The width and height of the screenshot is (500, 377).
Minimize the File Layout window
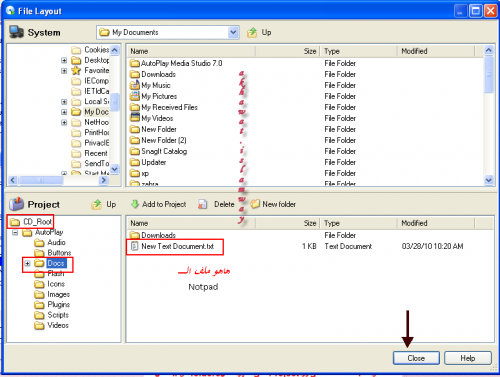(x=460, y=11)
